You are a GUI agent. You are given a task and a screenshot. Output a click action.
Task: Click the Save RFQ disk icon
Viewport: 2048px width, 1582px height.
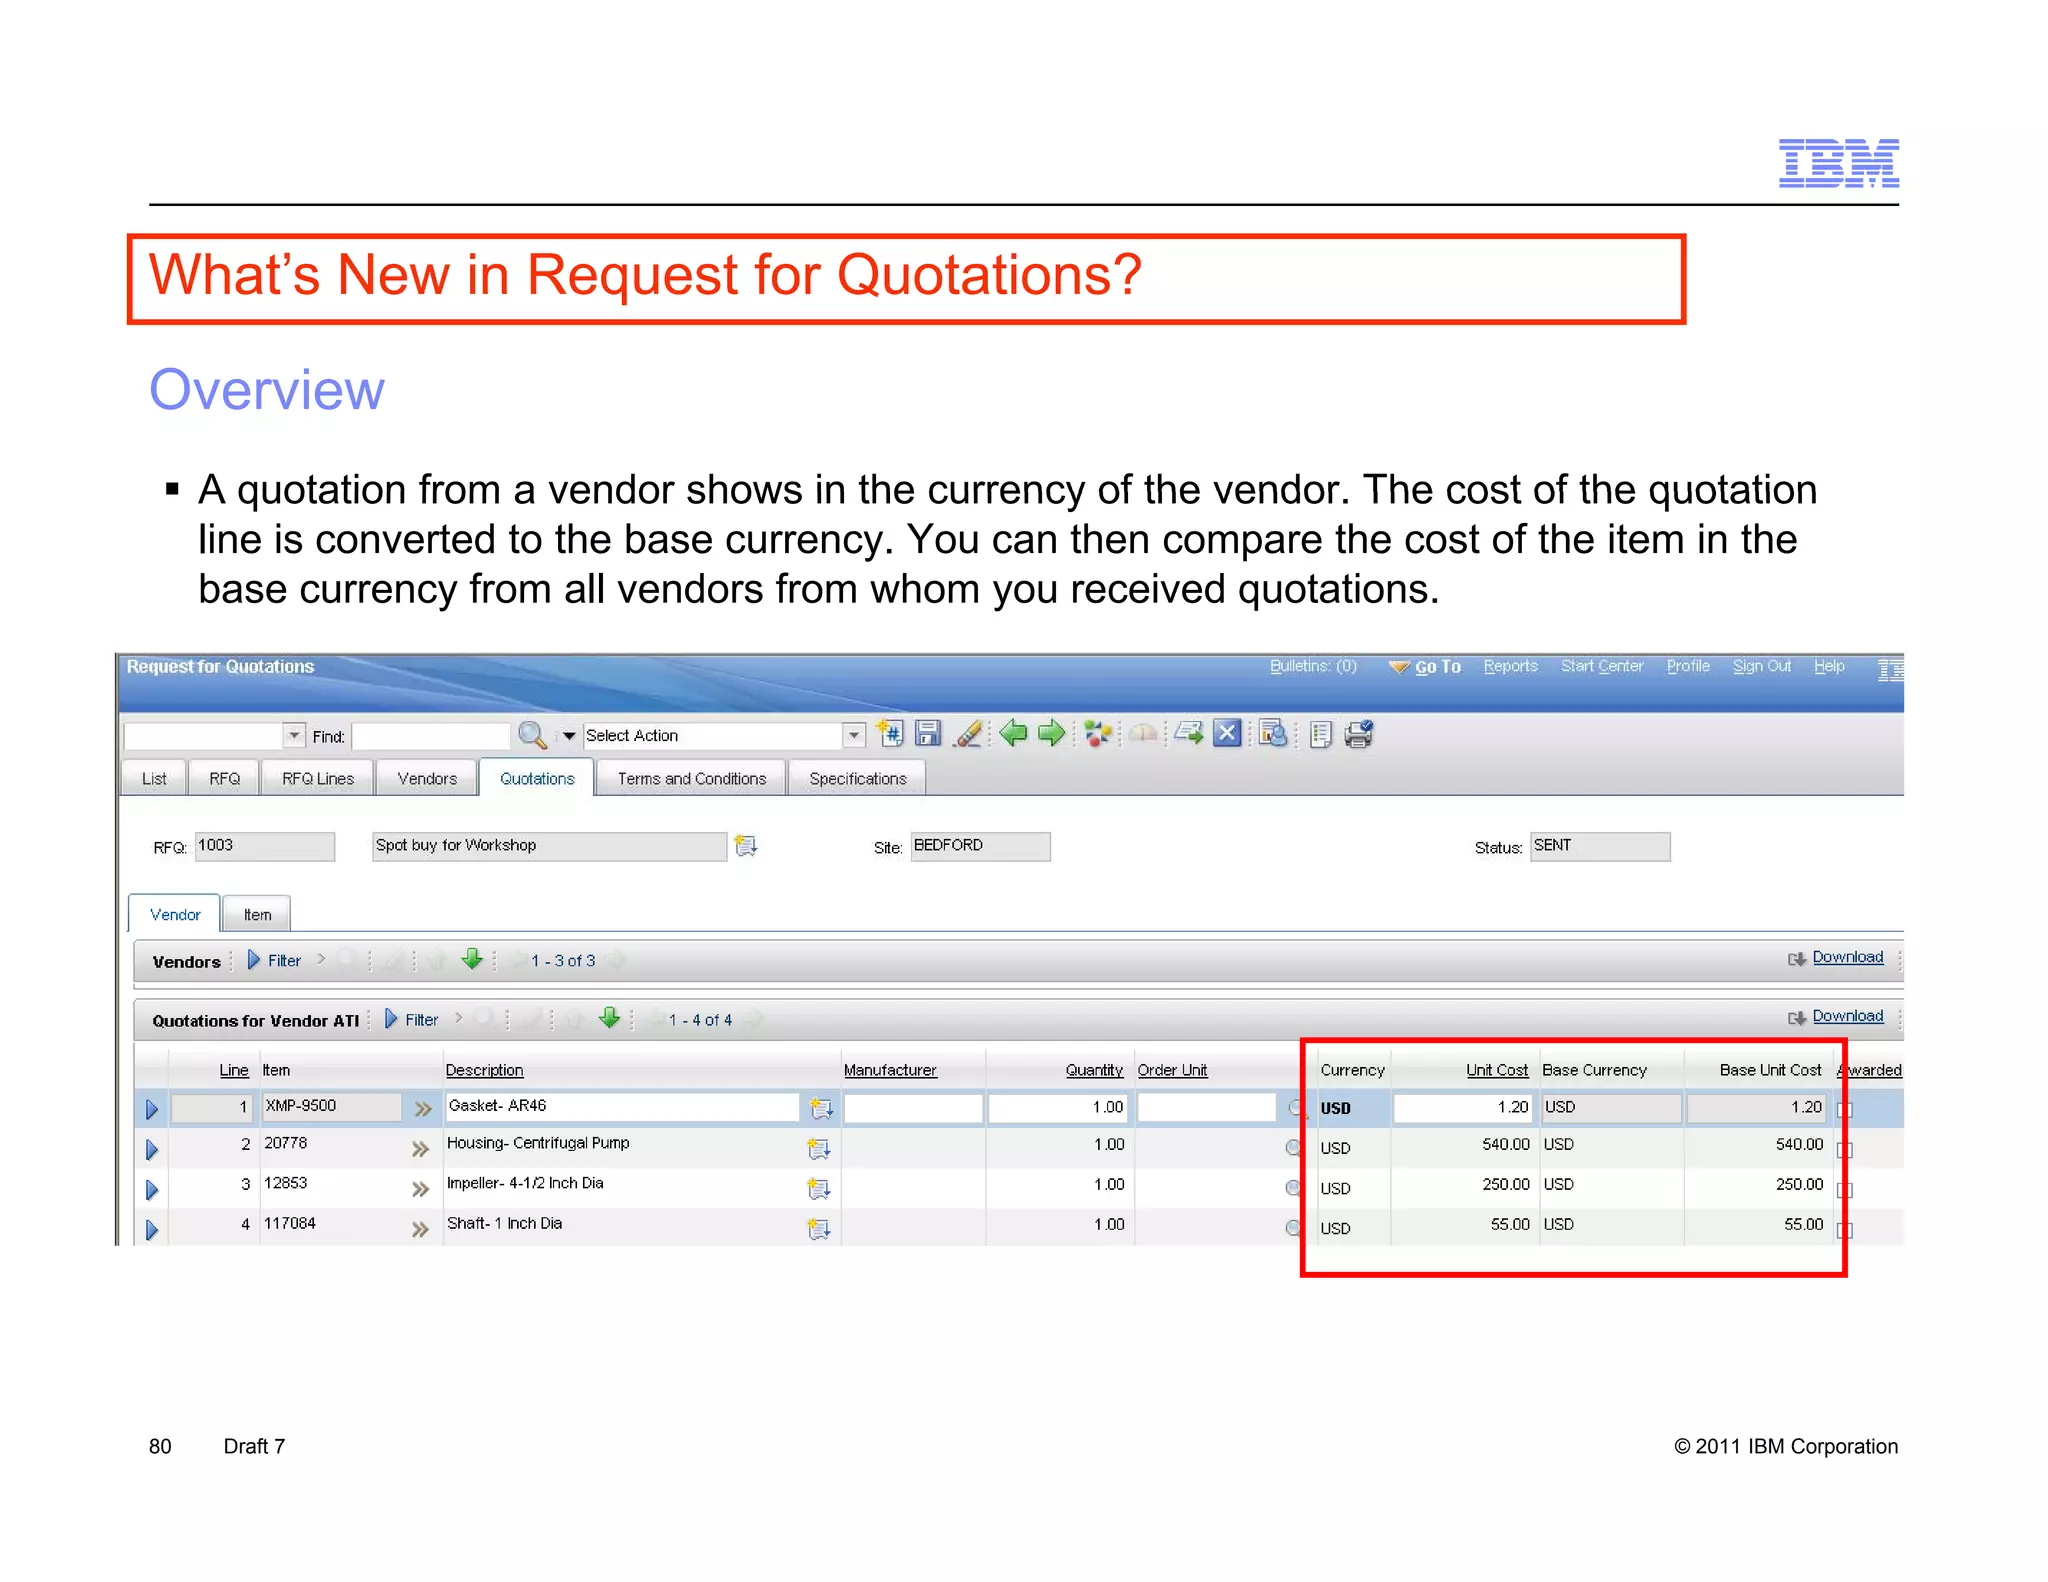point(928,734)
